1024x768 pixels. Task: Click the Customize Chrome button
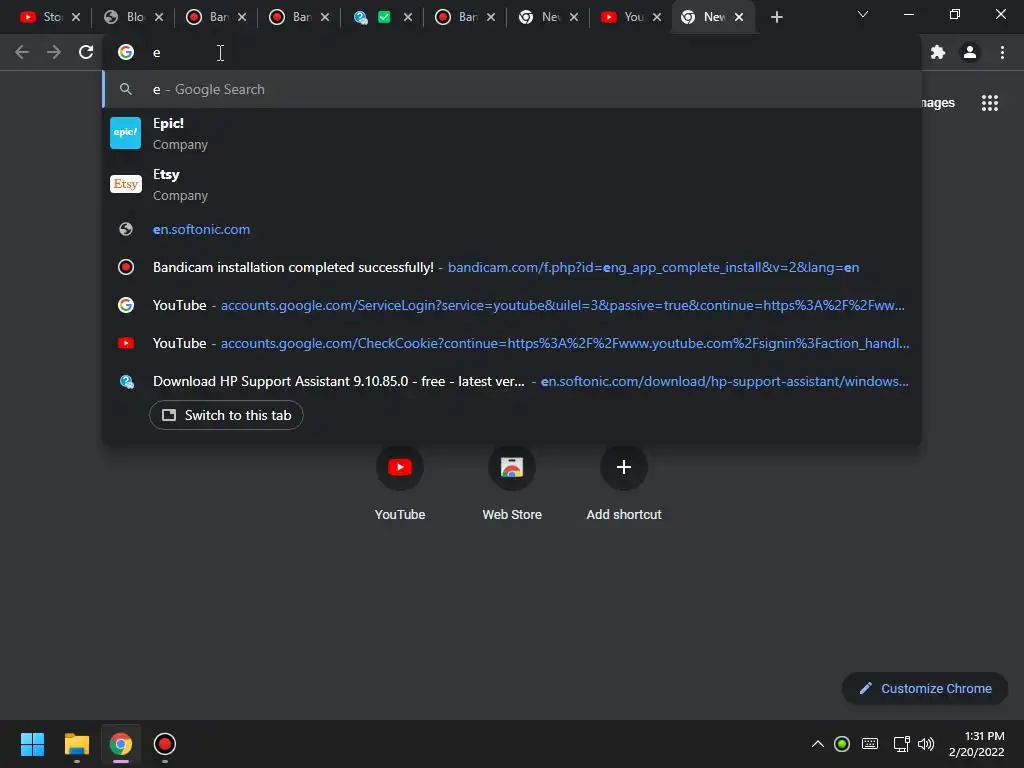[925, 688]
